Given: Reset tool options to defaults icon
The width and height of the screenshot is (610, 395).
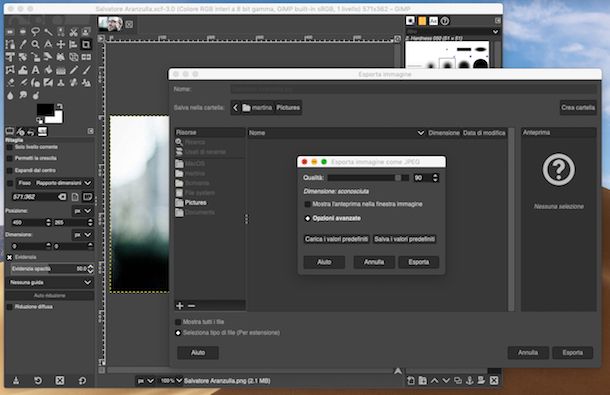Looking at the screenshot, I should 82,381.
